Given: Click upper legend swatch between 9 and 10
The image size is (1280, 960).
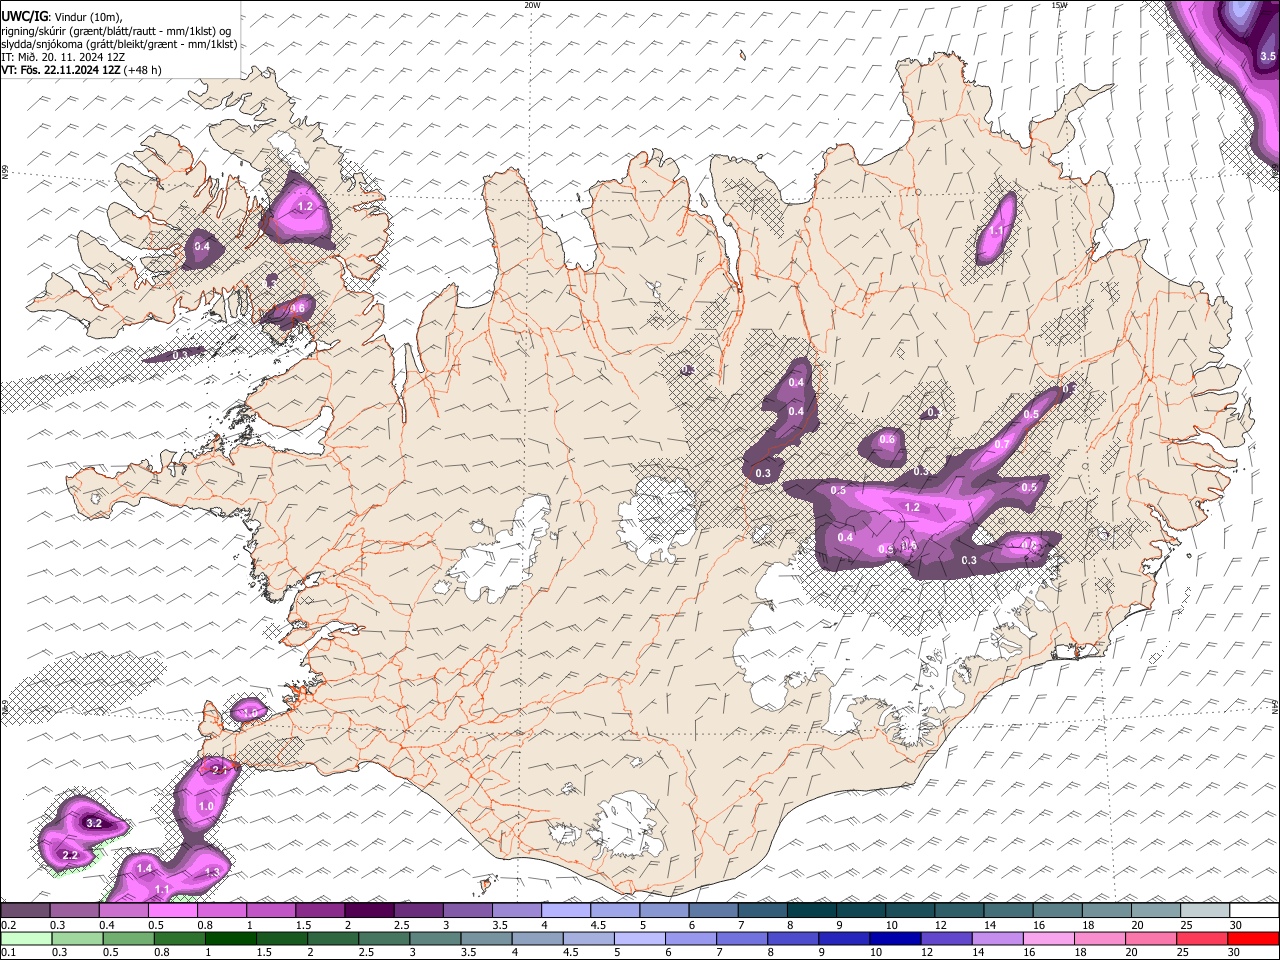Looking at the screenshot, I should [x=861, y=911].
